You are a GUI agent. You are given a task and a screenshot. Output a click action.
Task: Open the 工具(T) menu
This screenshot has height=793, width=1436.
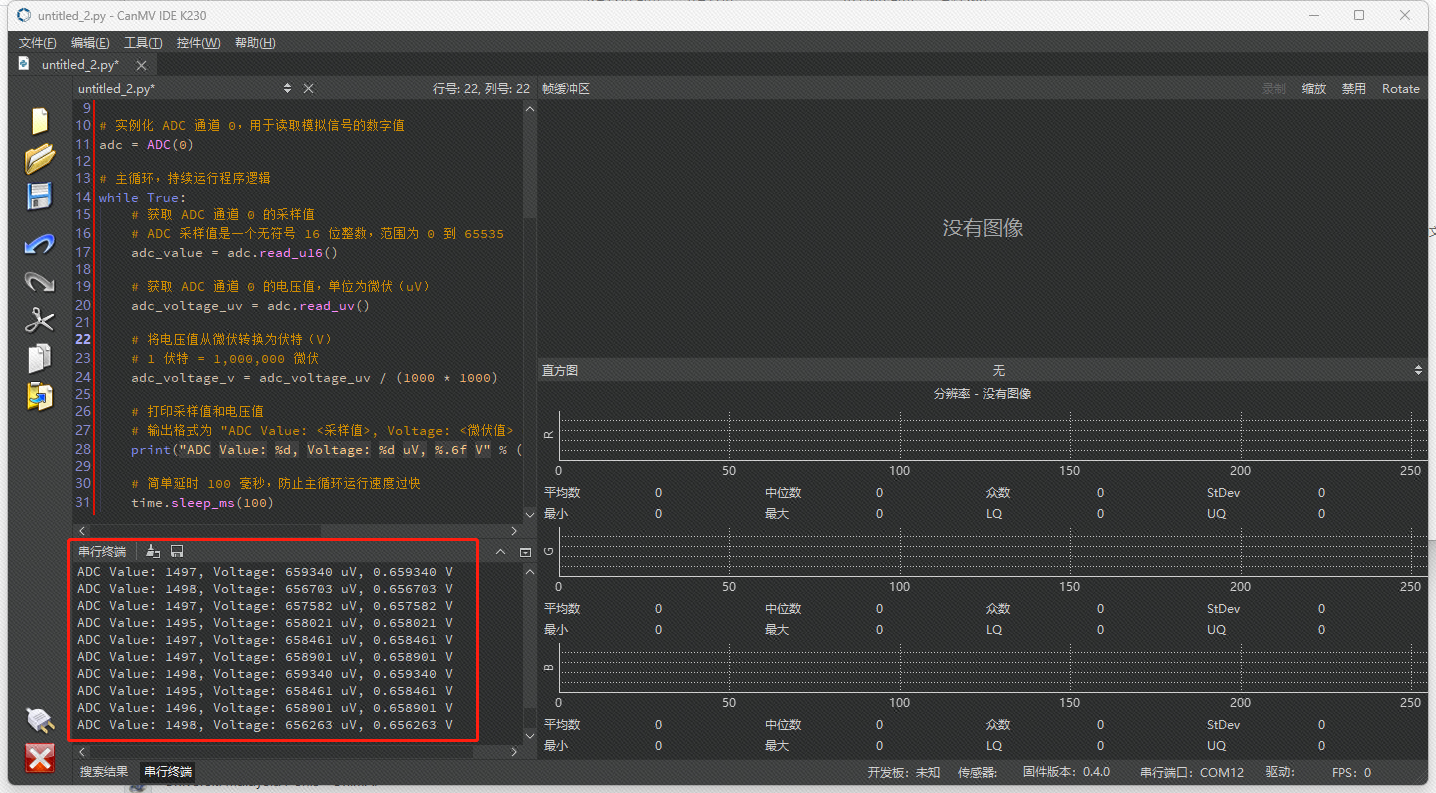pos(143,43)
